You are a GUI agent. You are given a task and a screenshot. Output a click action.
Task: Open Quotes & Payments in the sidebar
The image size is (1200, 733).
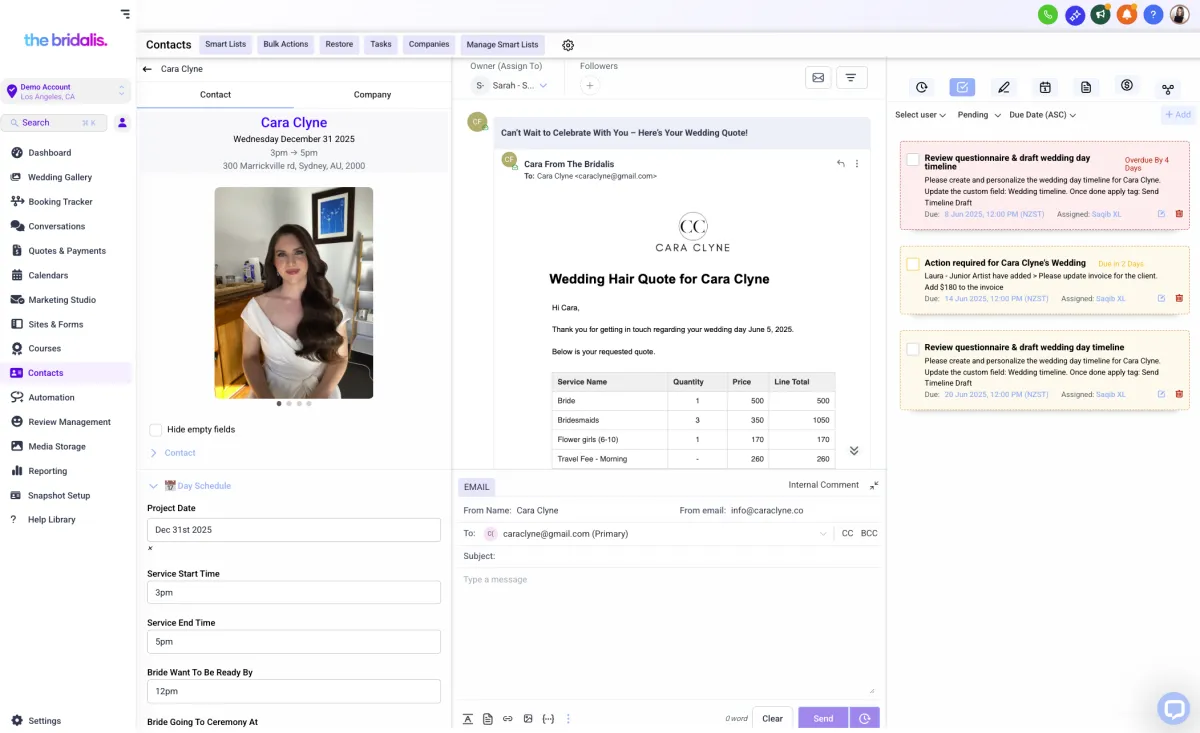66,251
